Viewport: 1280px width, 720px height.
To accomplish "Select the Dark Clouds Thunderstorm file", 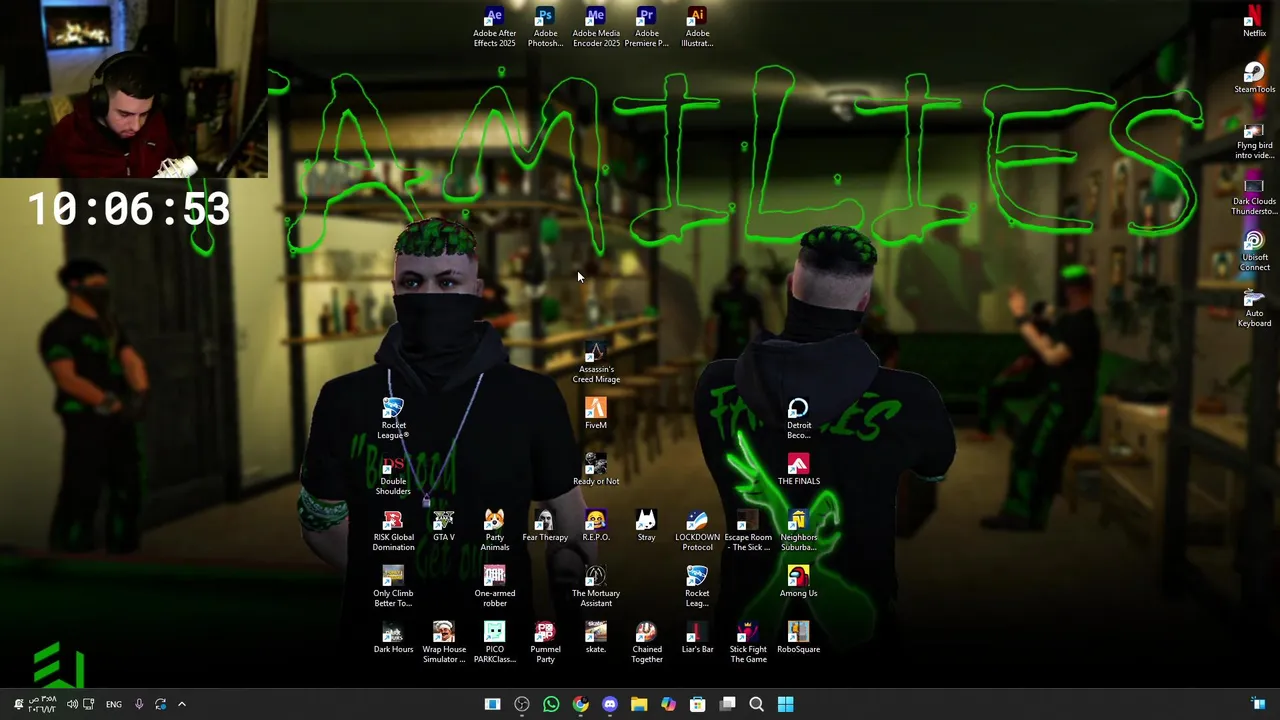I will [x=1254, y=196].
